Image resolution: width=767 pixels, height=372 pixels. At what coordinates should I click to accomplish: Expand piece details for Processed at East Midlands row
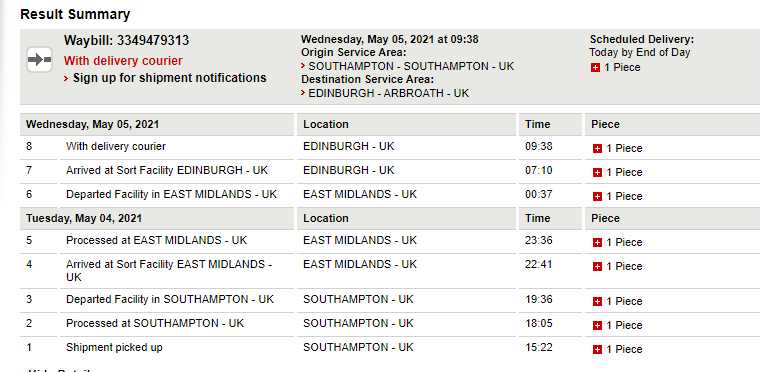[x=597, y=242]
